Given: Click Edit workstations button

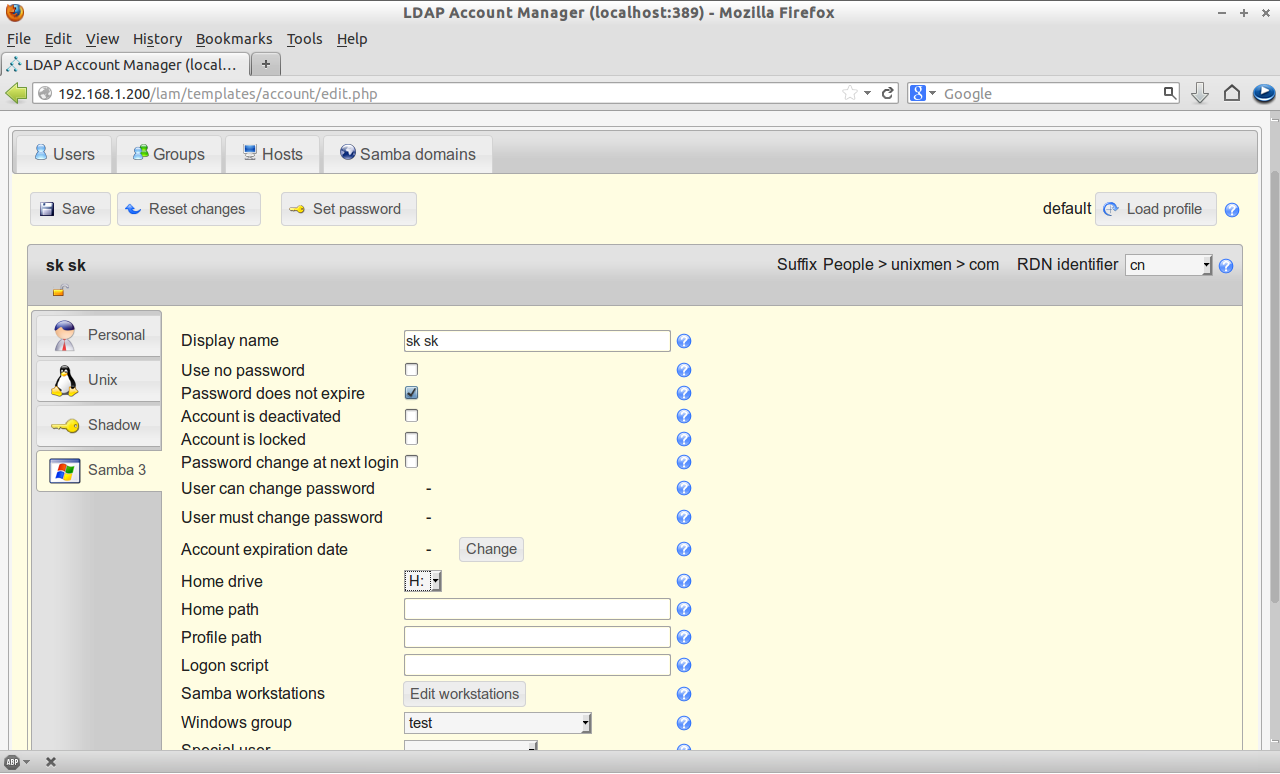Looking at the screenshot, I should tap(465, 694).
